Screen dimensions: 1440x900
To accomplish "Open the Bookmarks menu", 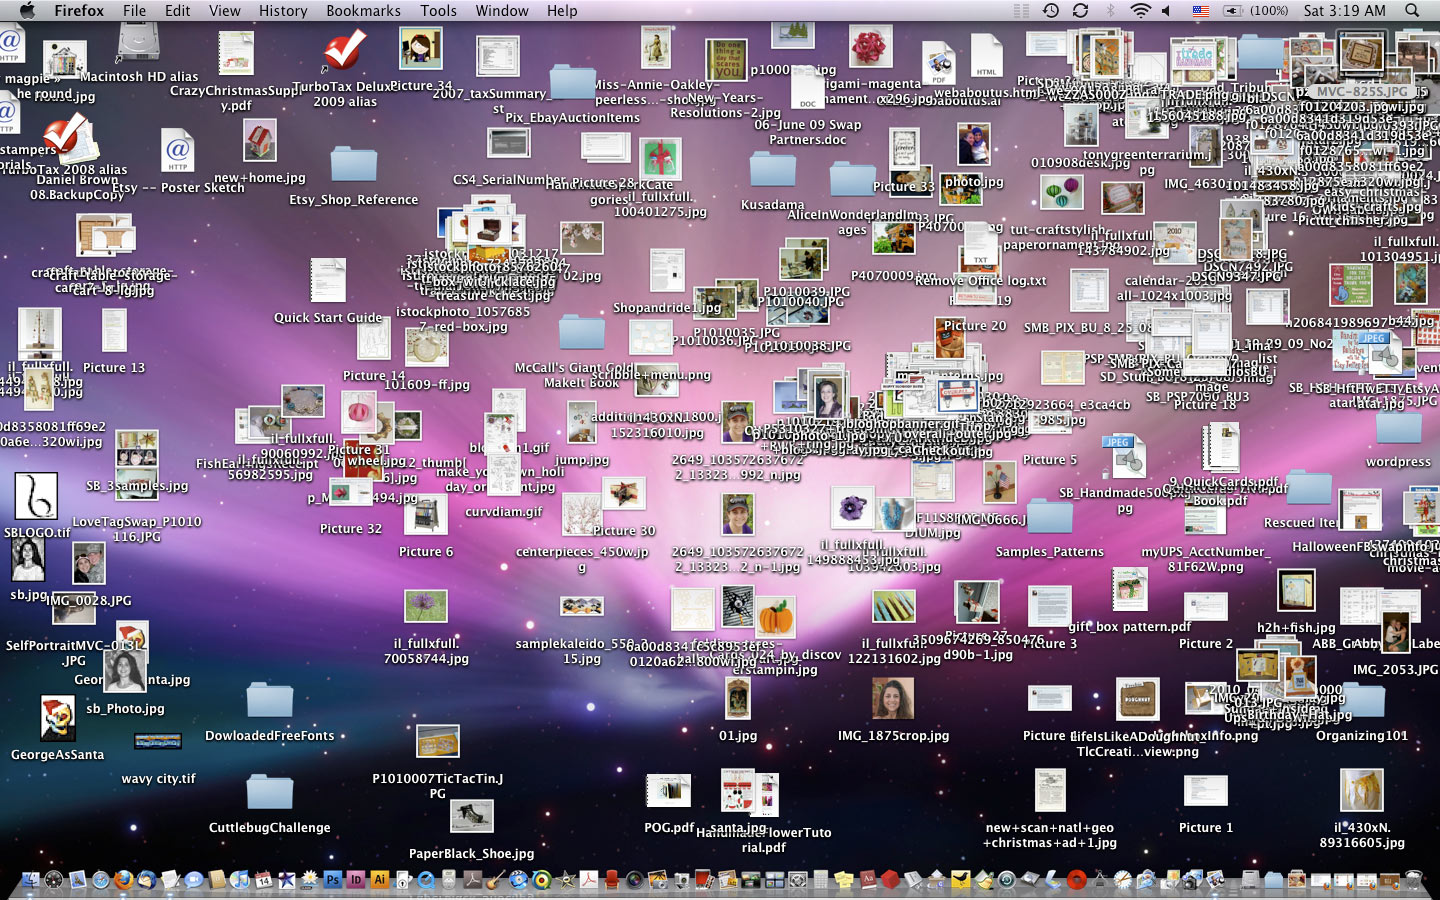I will click(363, 11).
